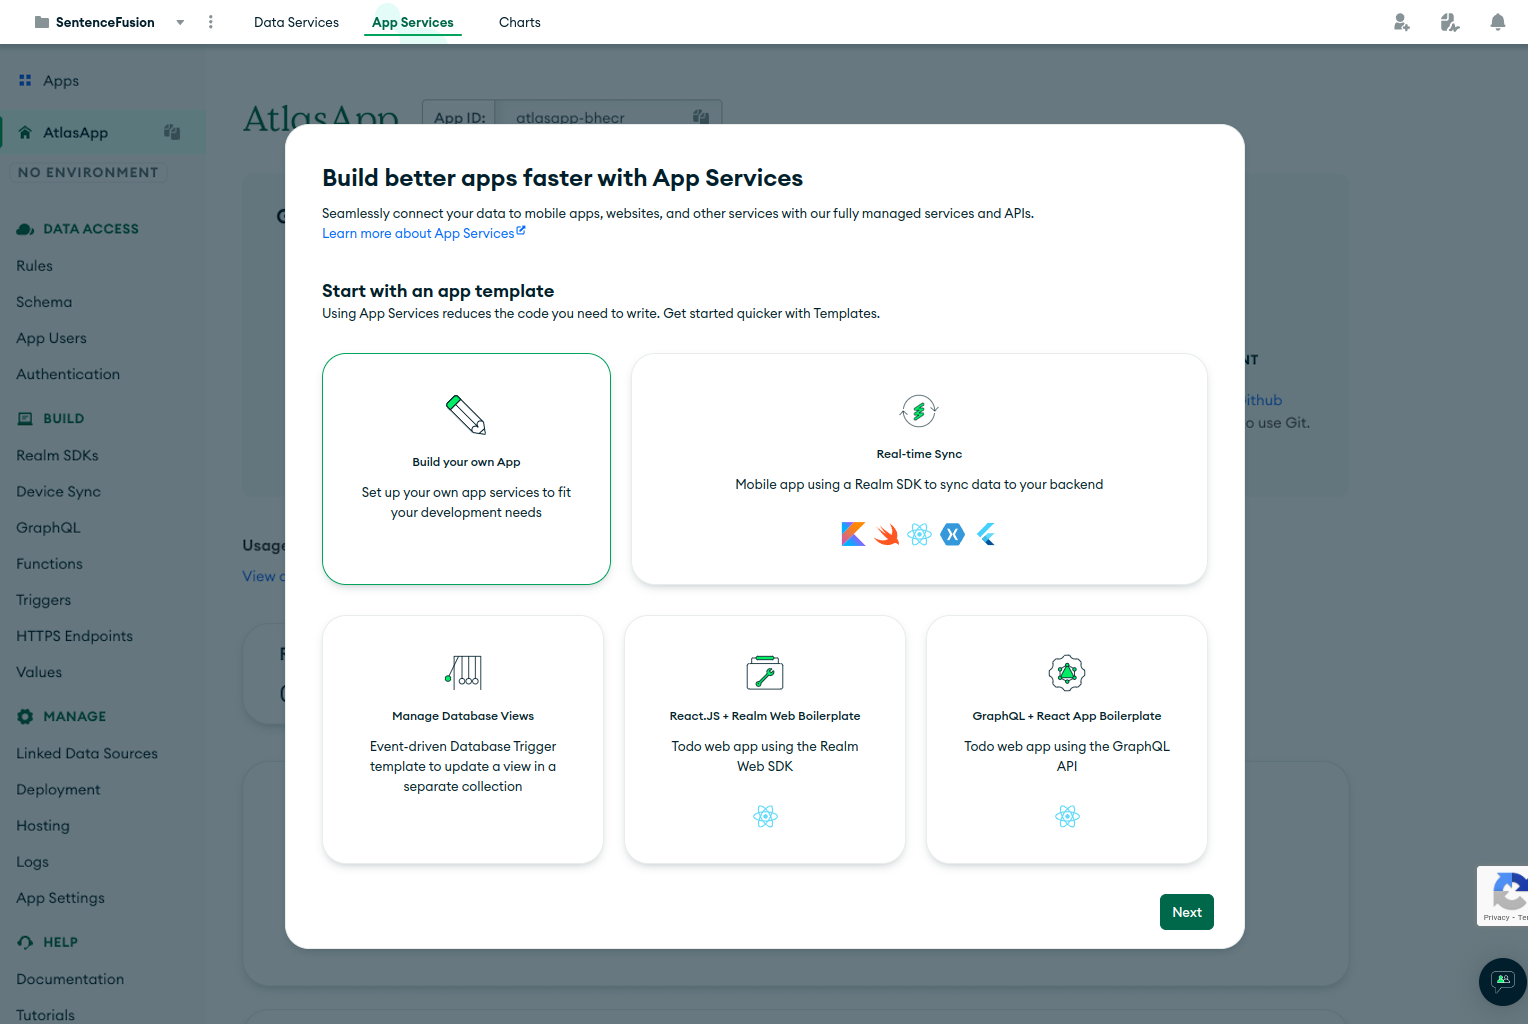Click the Build section laptop icon
This screenshot has width=1528, height=1024.
(x=25, y=419)
